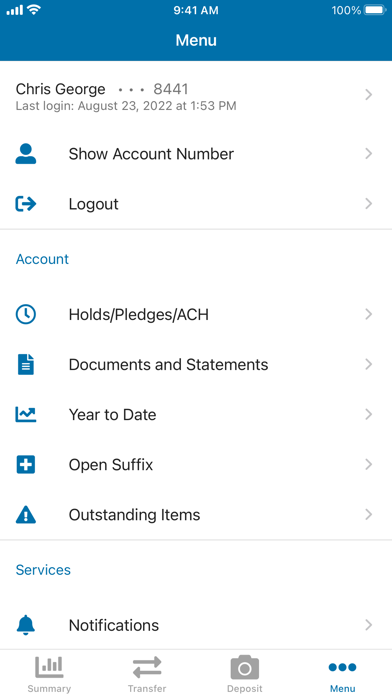Open chevron next to Outstanding Items
This screenshot has width=392, height=696.
tap(368, 514)
